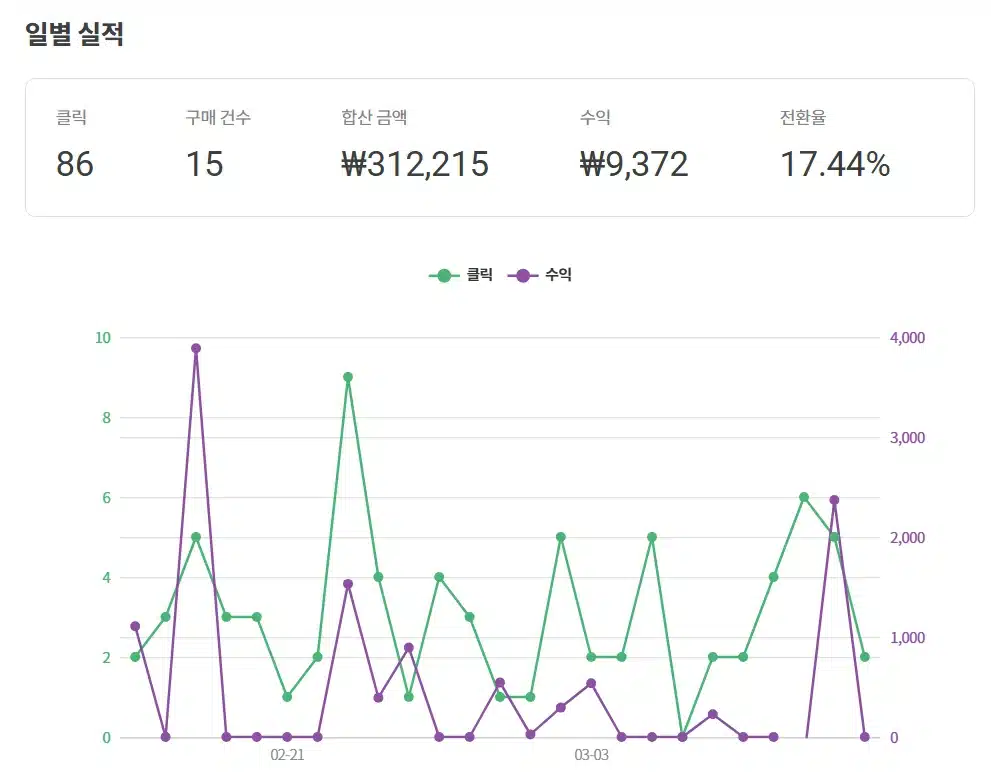Click the 전환율 label
The height and width of the screenshot is (775, 991).
coord(803,117)
